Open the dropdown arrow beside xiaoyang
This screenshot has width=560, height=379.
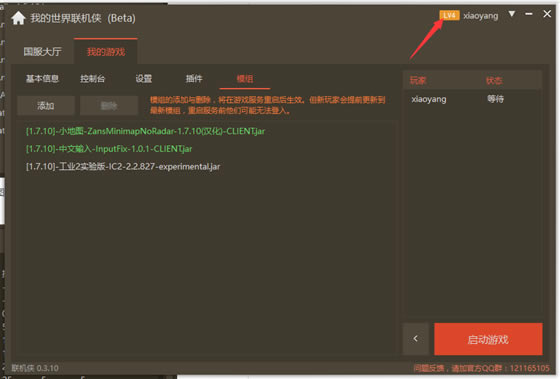[512, 14]
